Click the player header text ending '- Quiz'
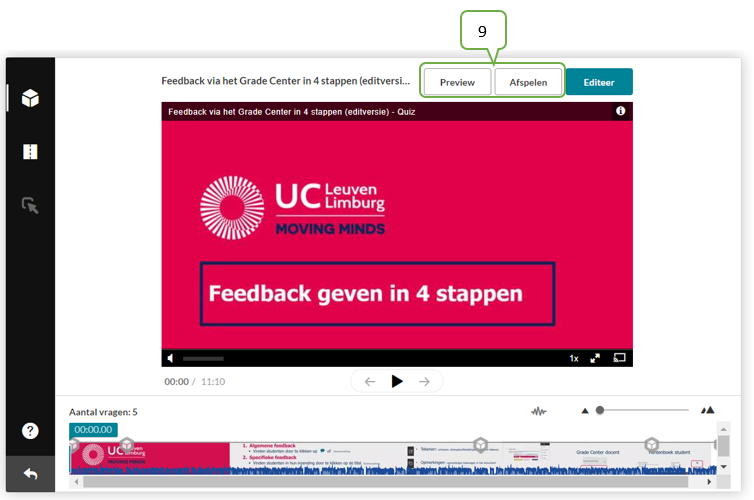Screen dimensions: 754x500 291,112
